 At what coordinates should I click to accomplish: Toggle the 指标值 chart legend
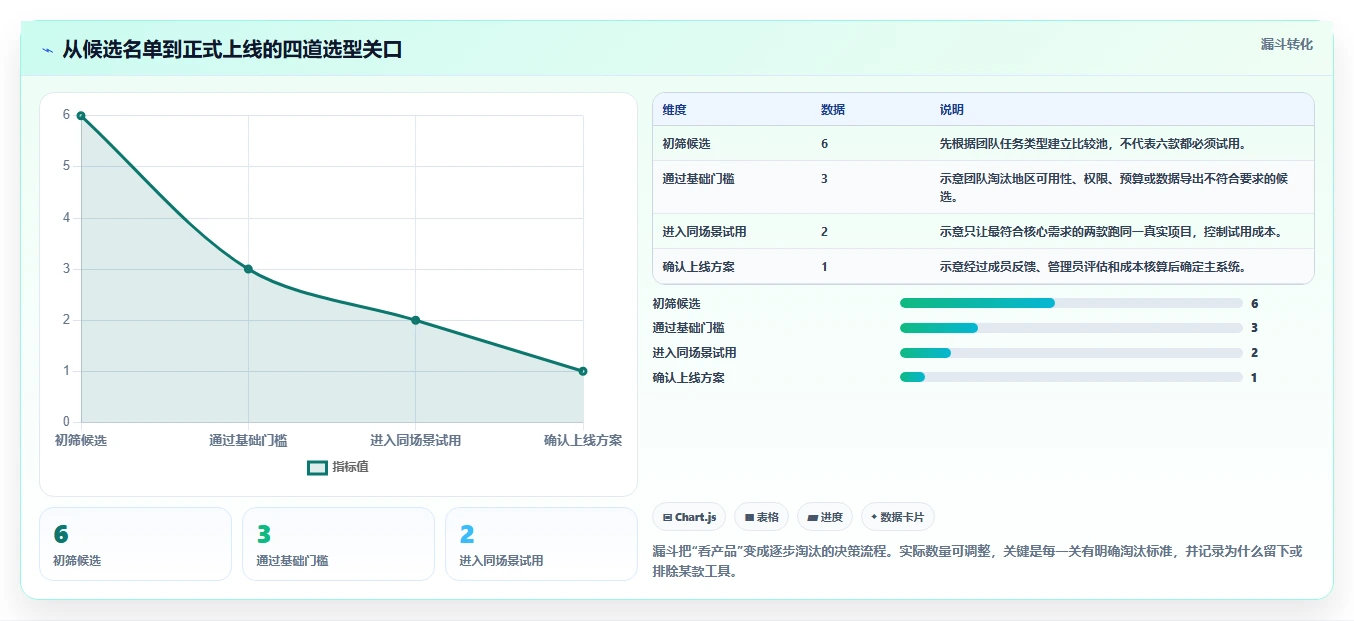coord(338,467)
